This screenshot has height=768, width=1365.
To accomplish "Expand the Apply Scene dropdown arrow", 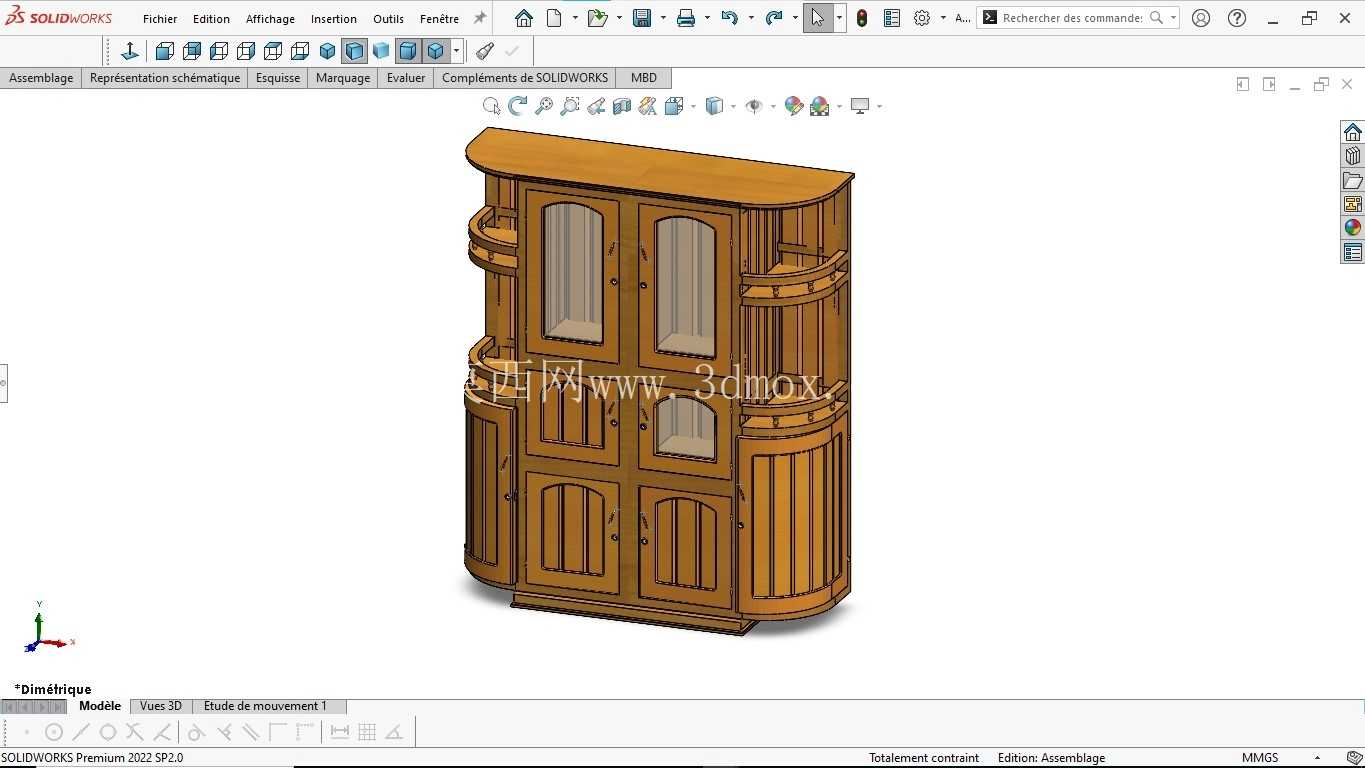I will point(839,106).
